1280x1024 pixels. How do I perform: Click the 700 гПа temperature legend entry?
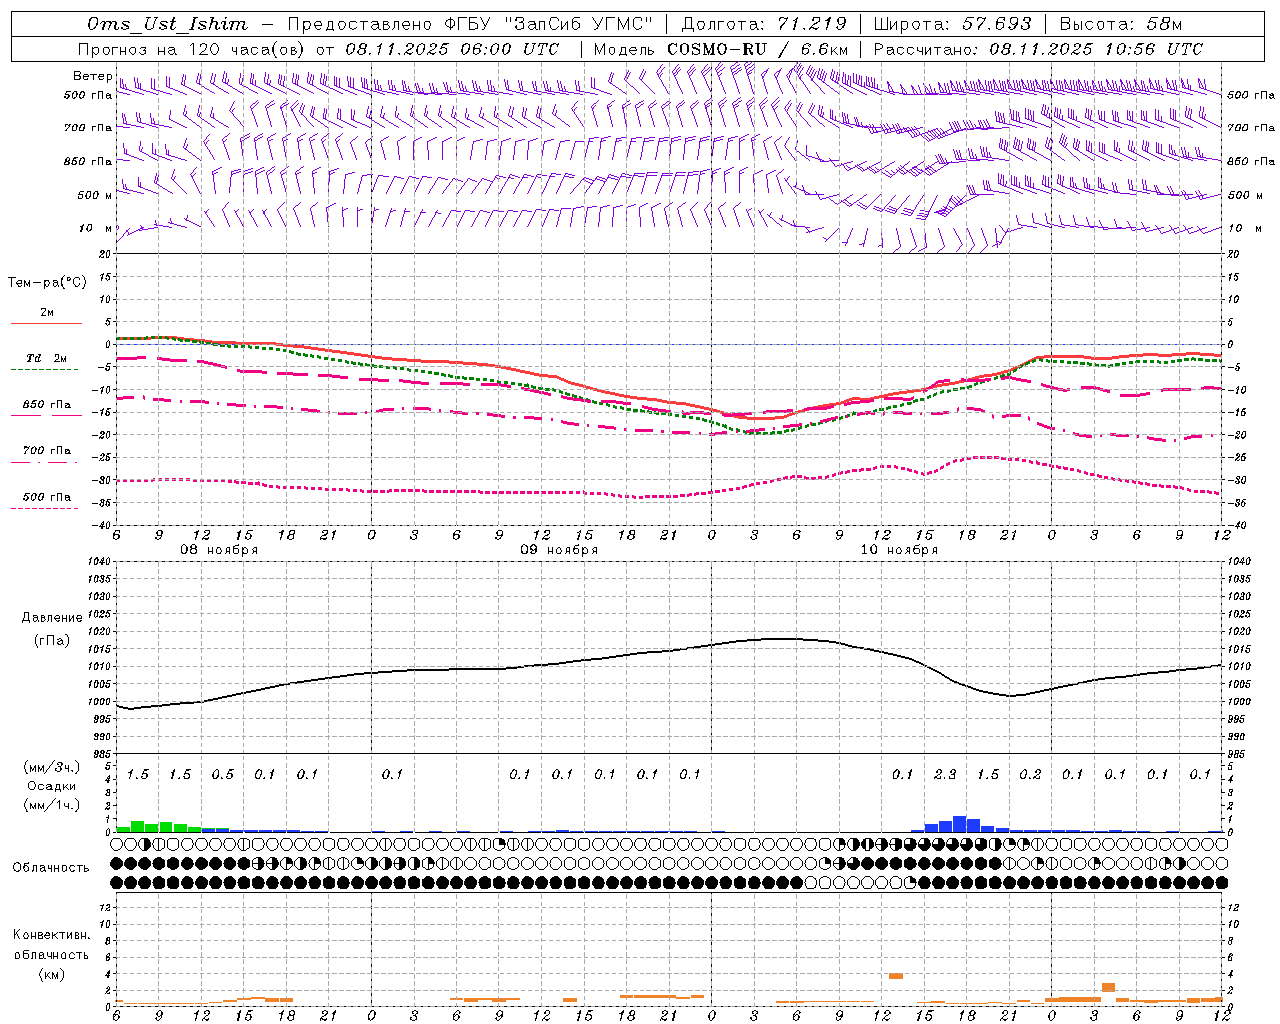(47, 450)
